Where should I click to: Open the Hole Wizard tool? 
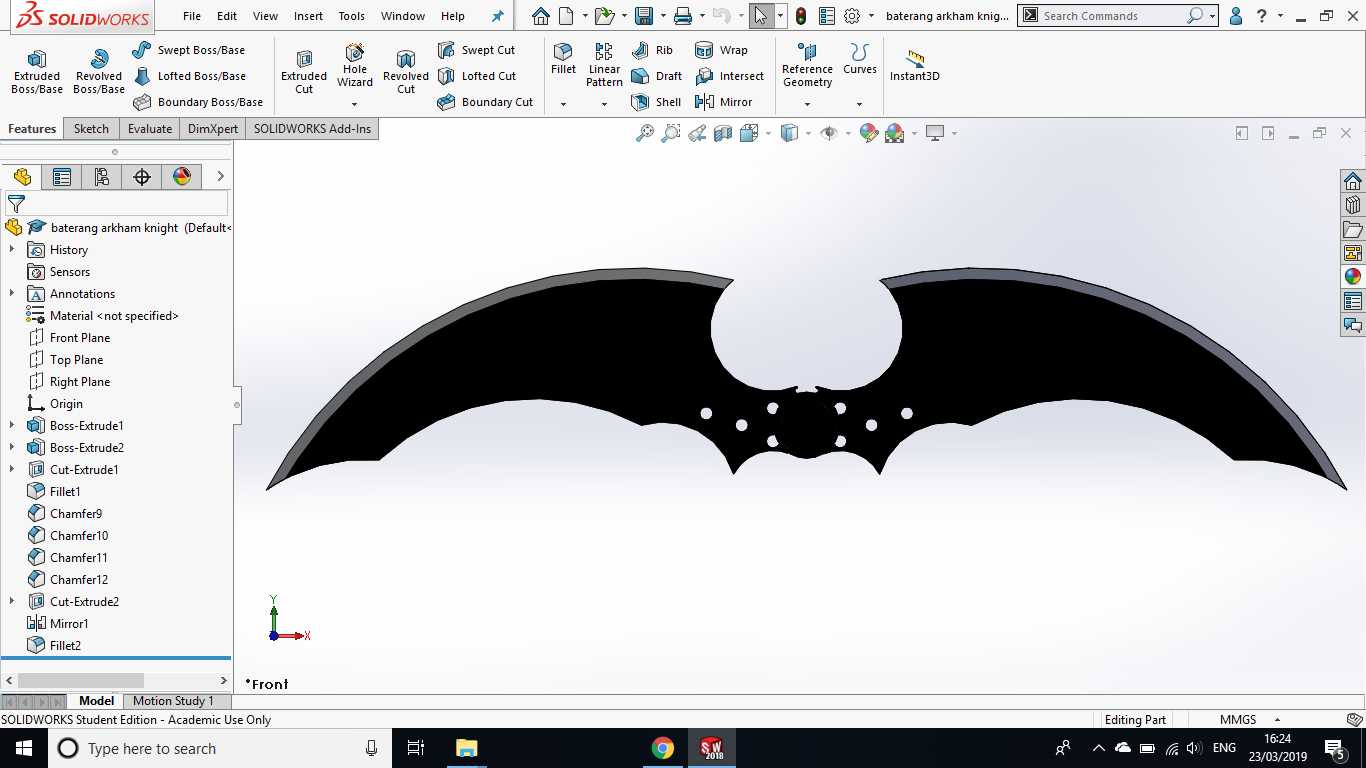point(355,66)
